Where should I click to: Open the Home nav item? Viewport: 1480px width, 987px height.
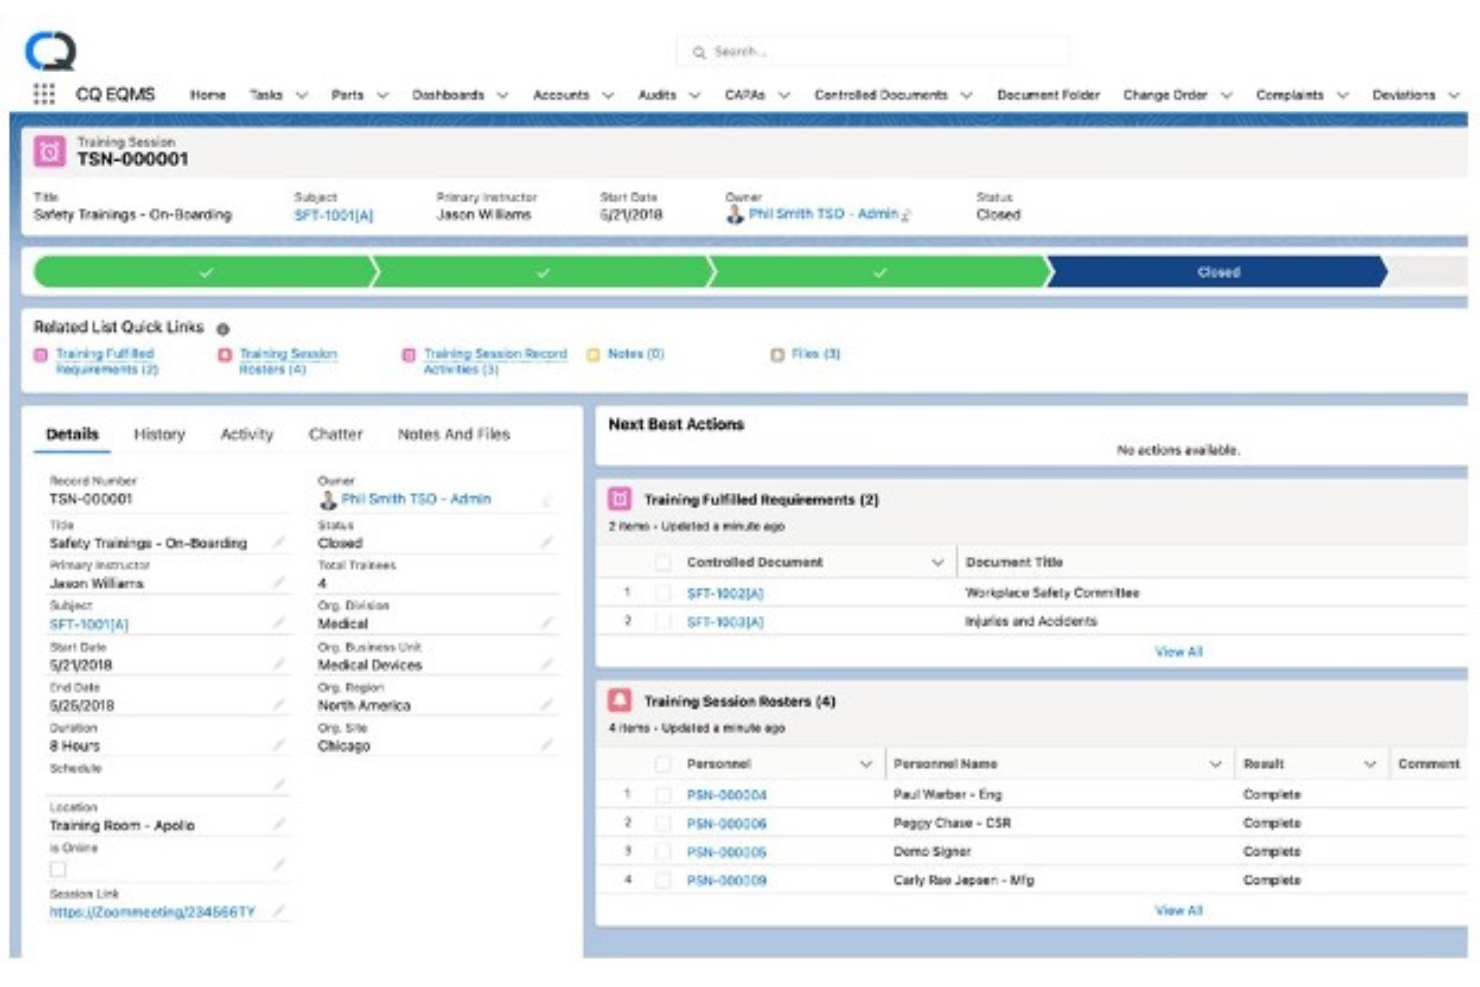click(208, 95)
